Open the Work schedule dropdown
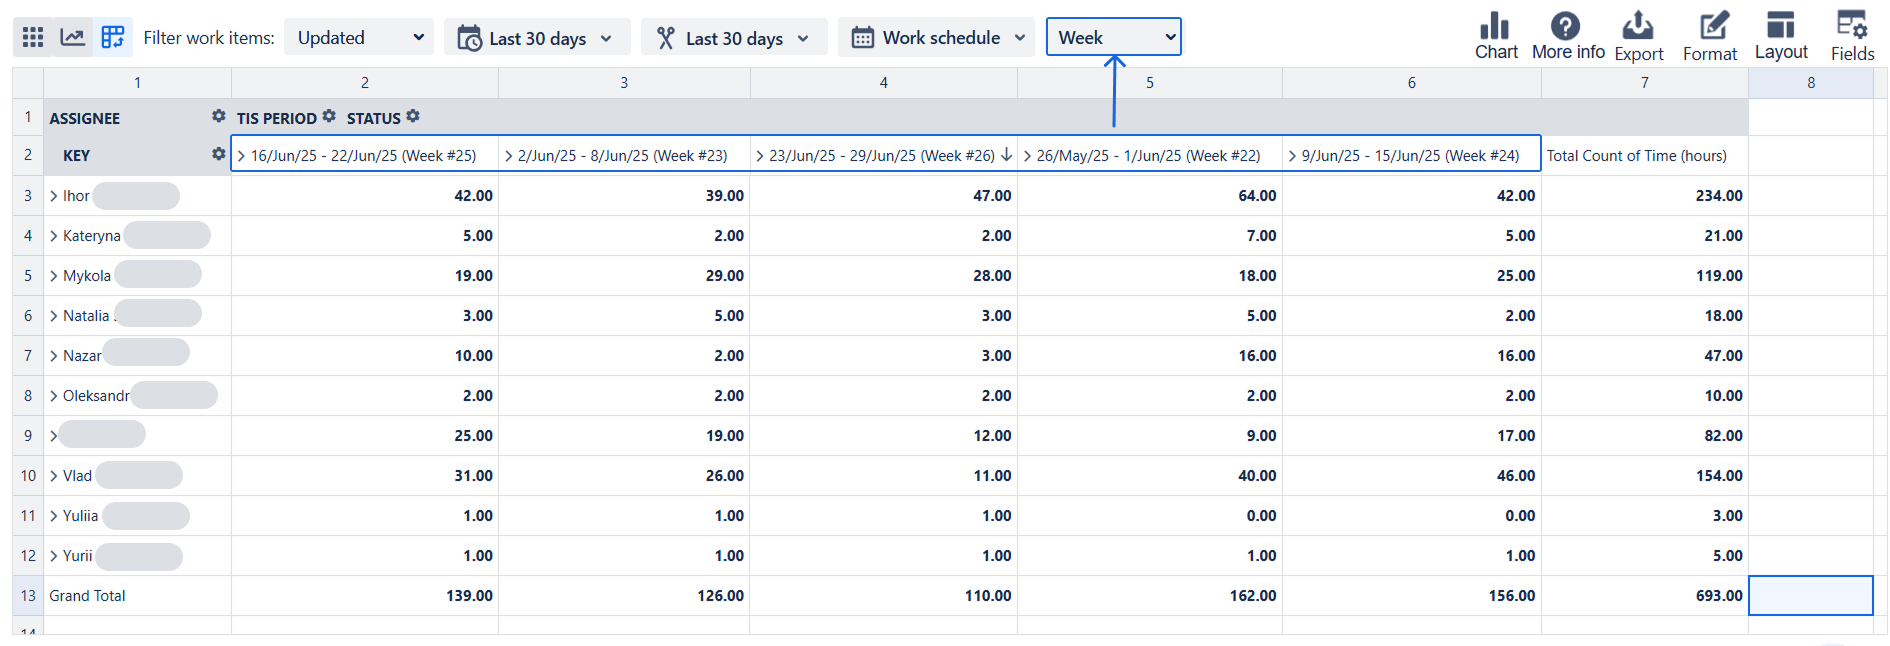 (936, 37)
